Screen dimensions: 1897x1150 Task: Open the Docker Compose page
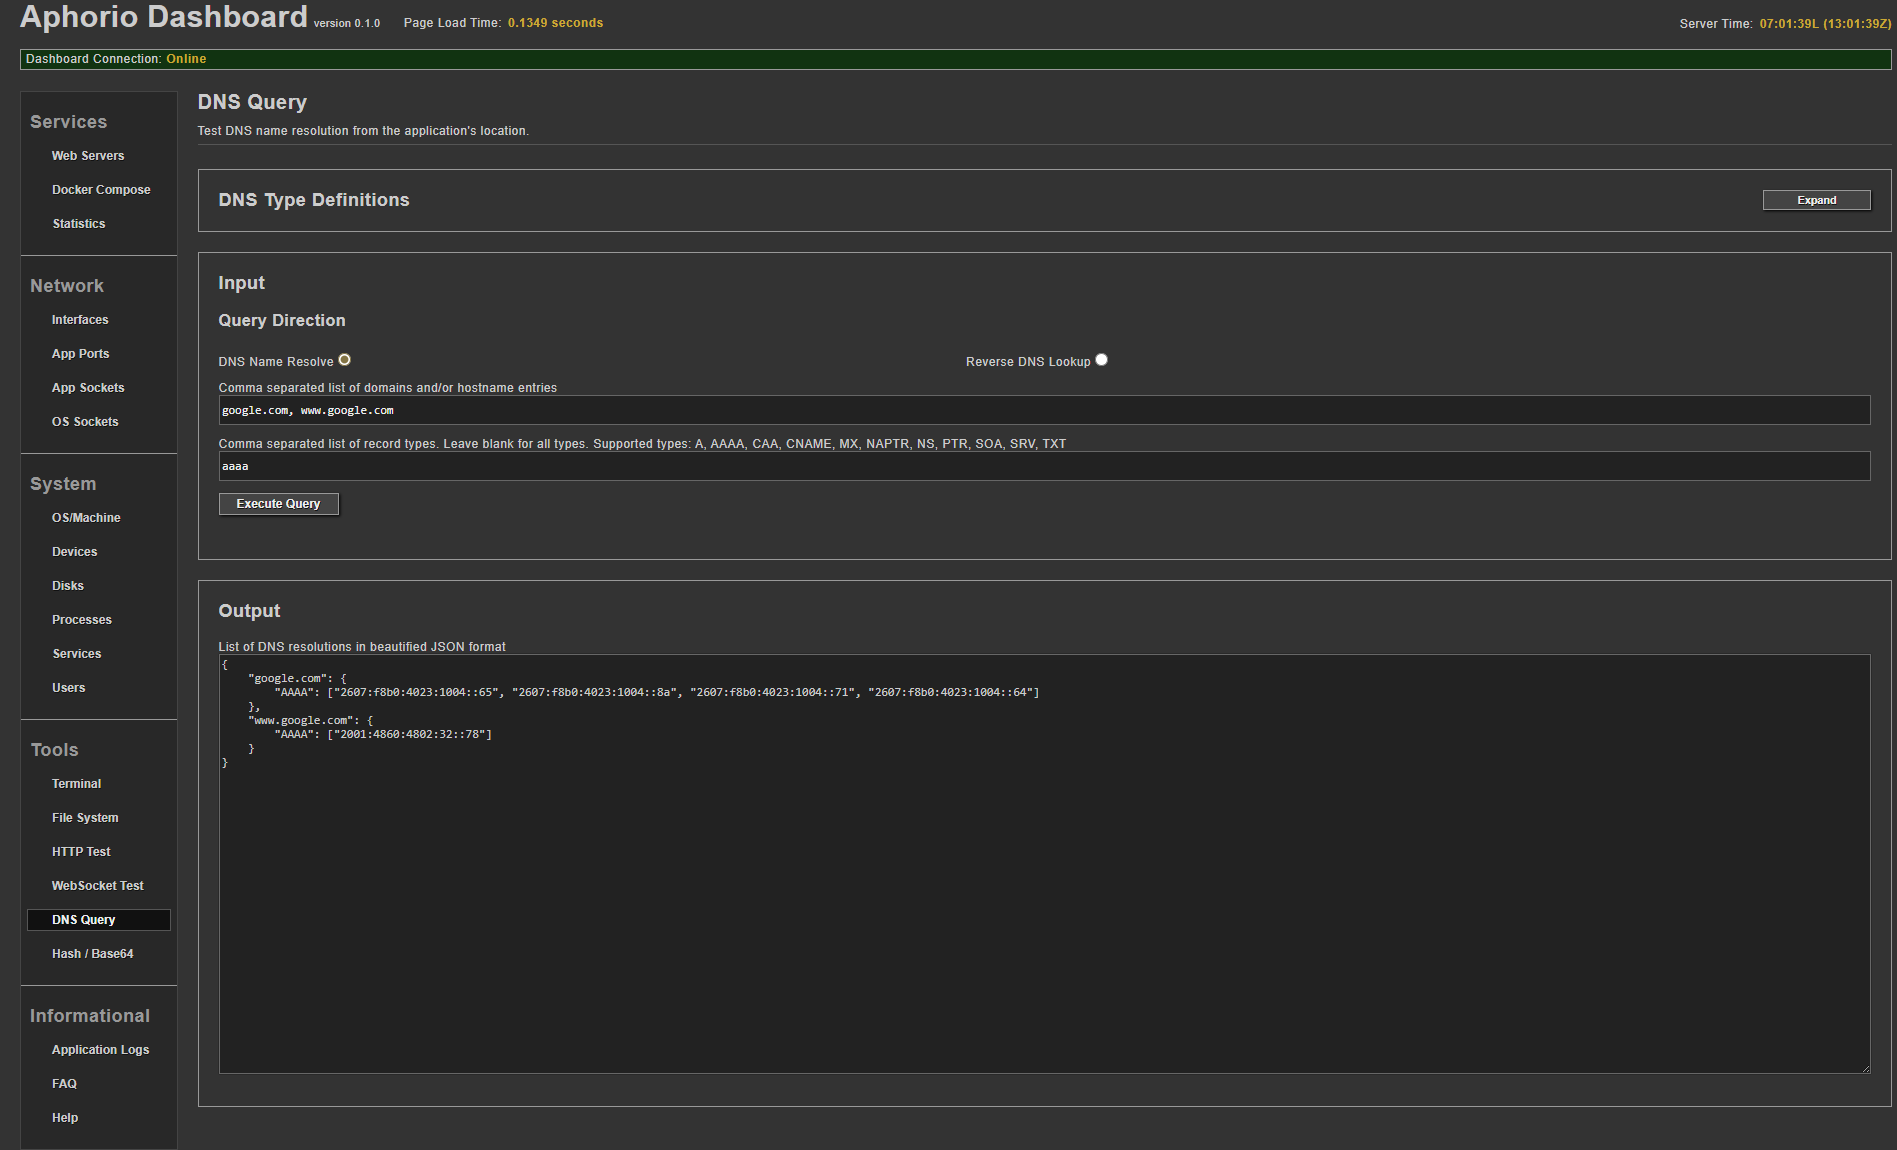tap(101, 190)
